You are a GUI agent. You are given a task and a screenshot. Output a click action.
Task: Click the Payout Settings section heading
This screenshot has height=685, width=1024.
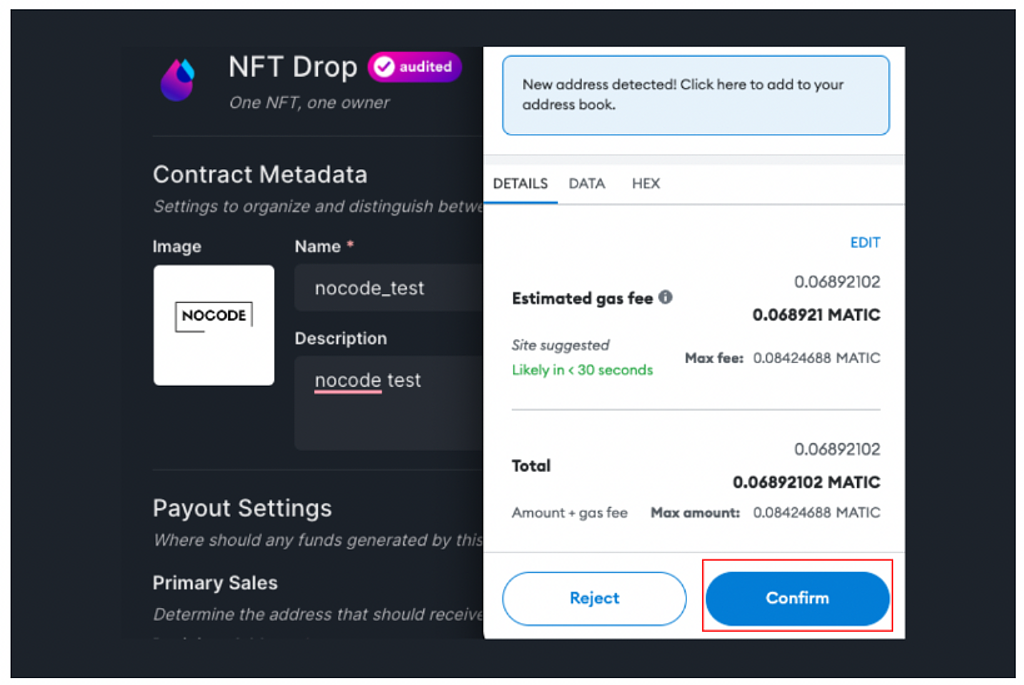242,508
